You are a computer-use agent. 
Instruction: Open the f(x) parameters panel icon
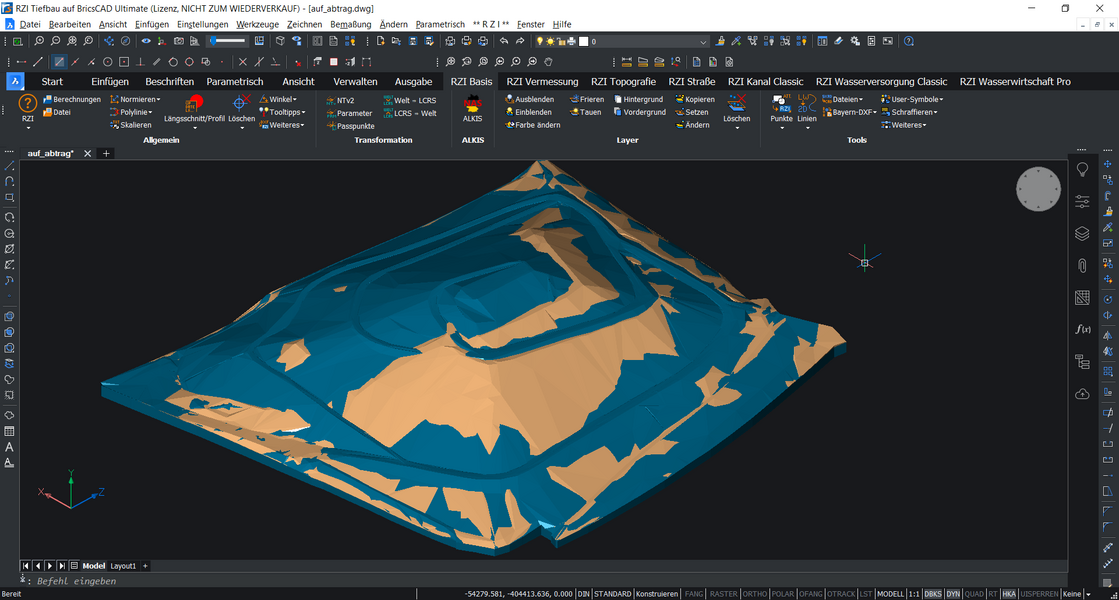(x=1082, y=329)
